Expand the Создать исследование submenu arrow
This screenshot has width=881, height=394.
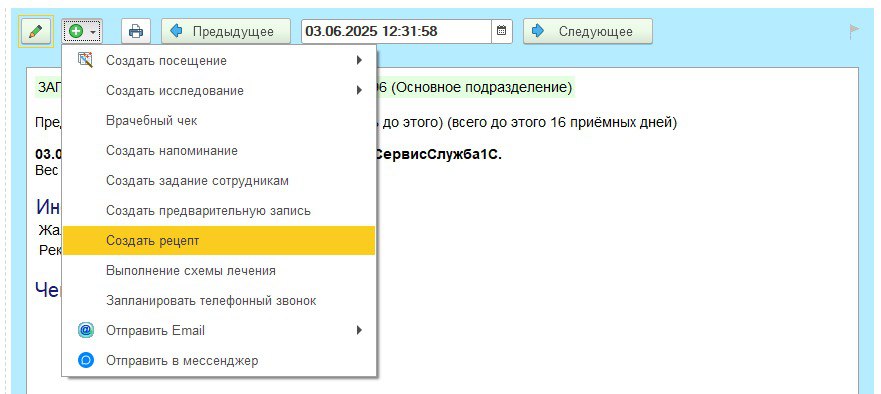click(x=359, y=90)
